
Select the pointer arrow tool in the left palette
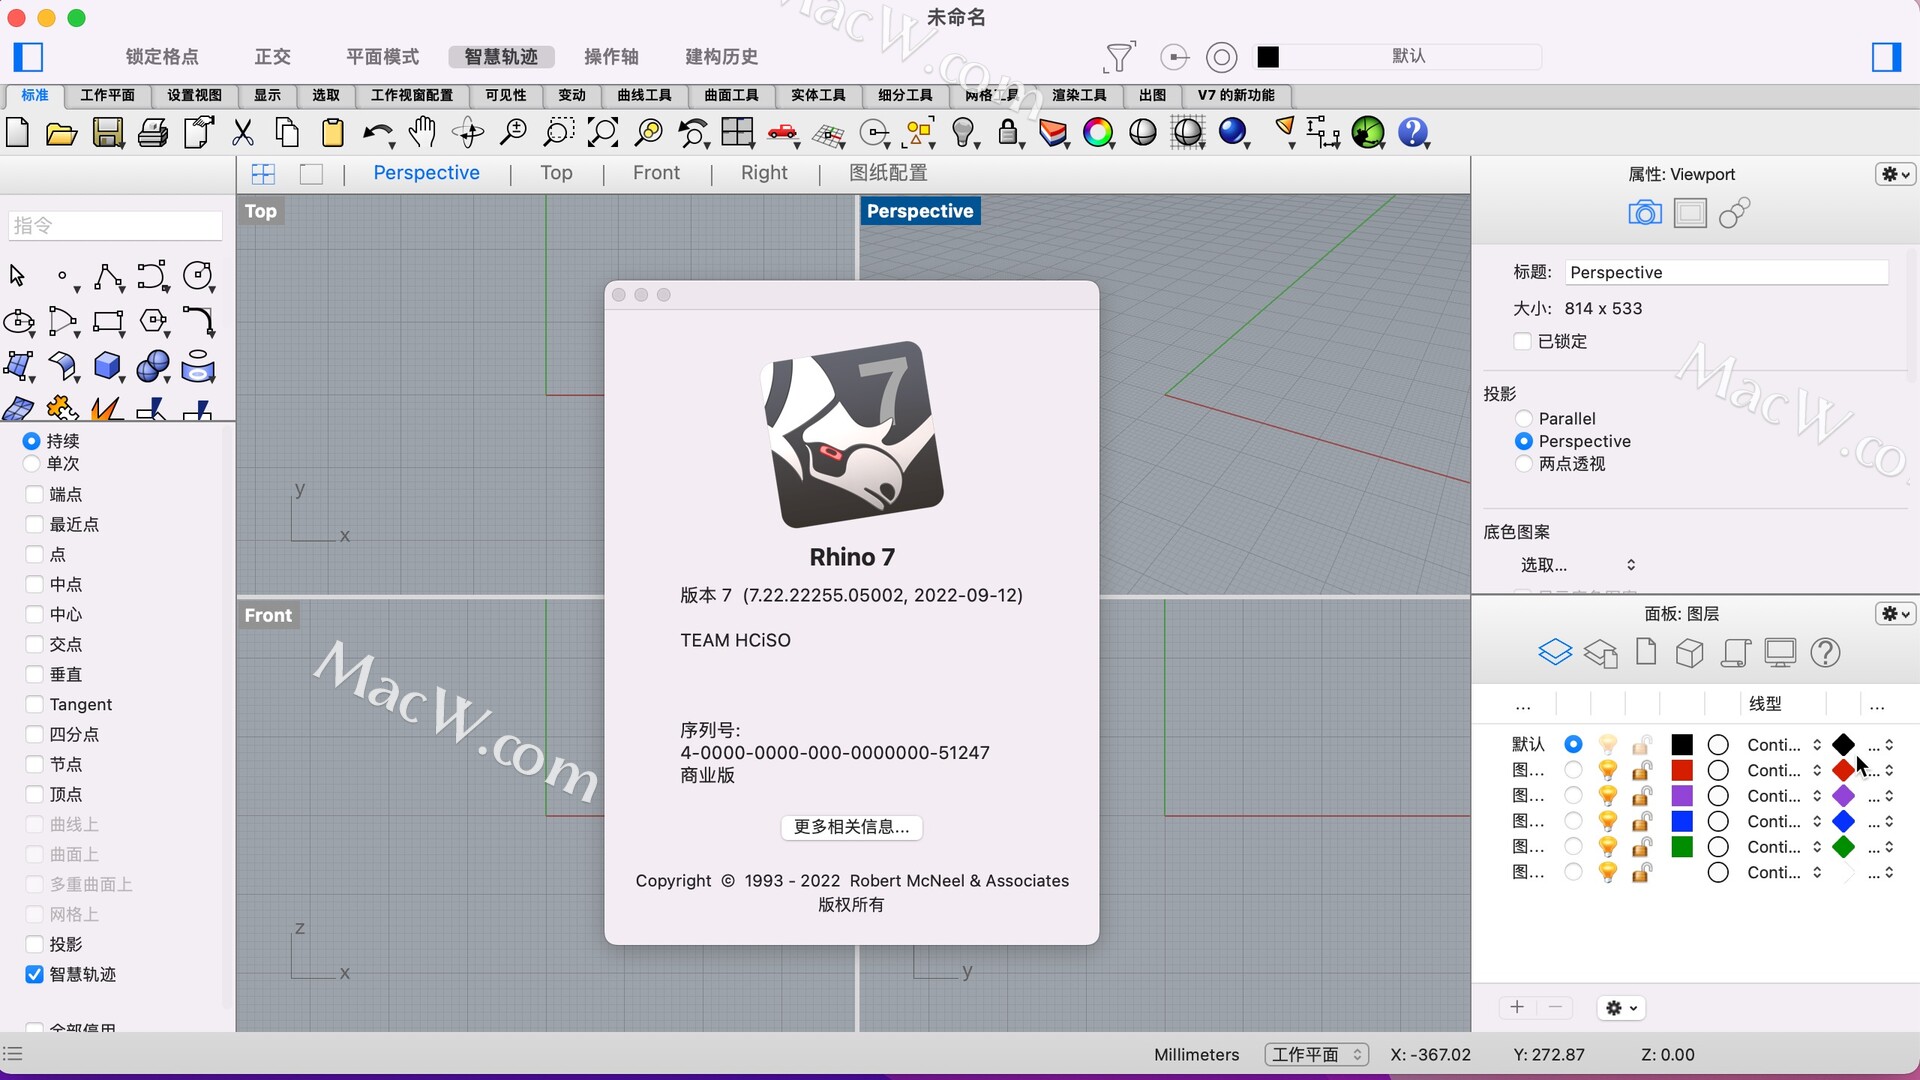click(x=17, y=276)
